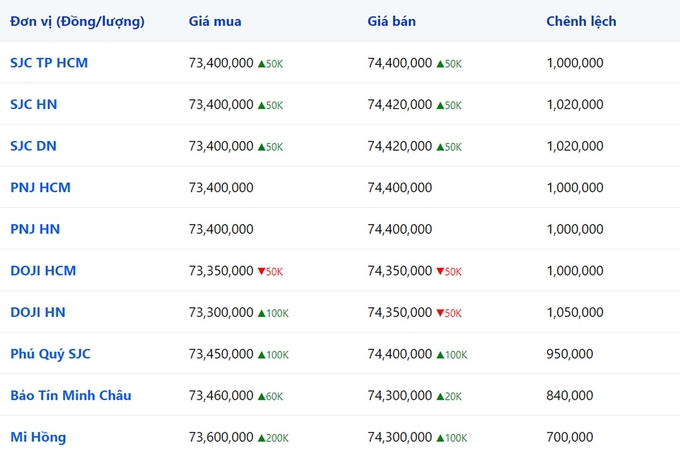Image resolution: width=680 pixels, height=456 pixels.
Task: Select Phú Quý SJC buy price 73,450,000
Action: click(221, 354)
